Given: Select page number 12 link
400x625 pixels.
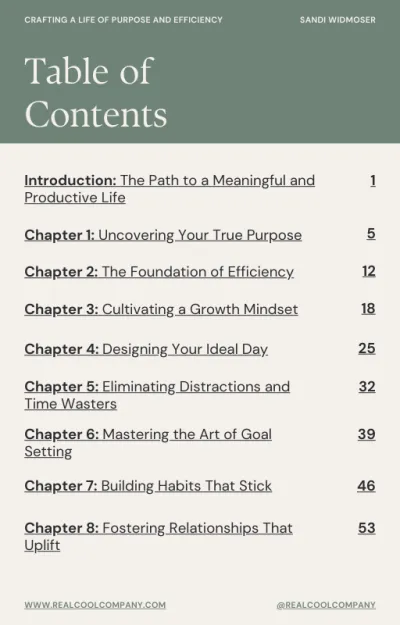Looking at the screenshot, I should pos(369,271).
